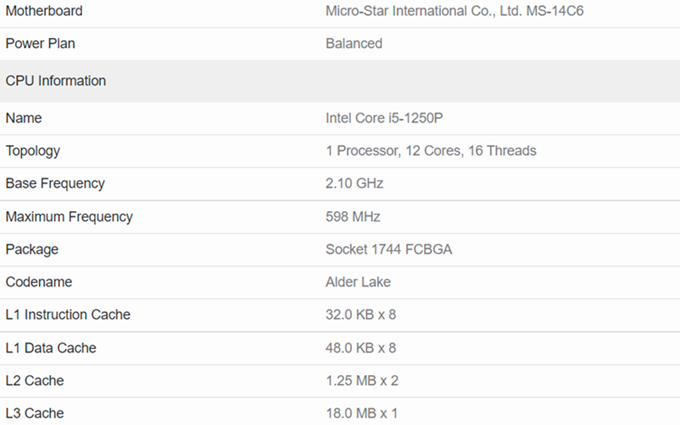This screenshot has width=680, height=425.
Task: Click the L1 Instruction Cache label
Action: tap(68, 315)
